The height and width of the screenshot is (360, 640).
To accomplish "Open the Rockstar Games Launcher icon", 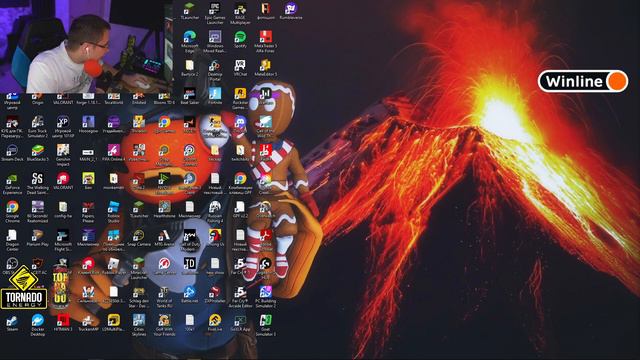I will (240, 98).
